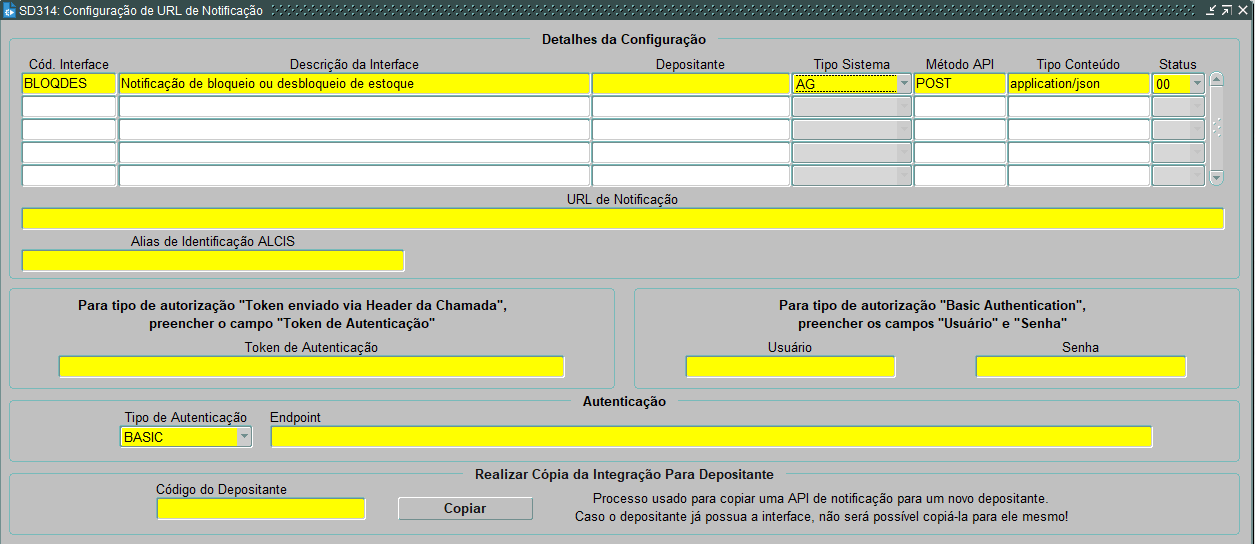Minimize the SD314 configuration window

pyautogui.click(x=1210, y=10)
